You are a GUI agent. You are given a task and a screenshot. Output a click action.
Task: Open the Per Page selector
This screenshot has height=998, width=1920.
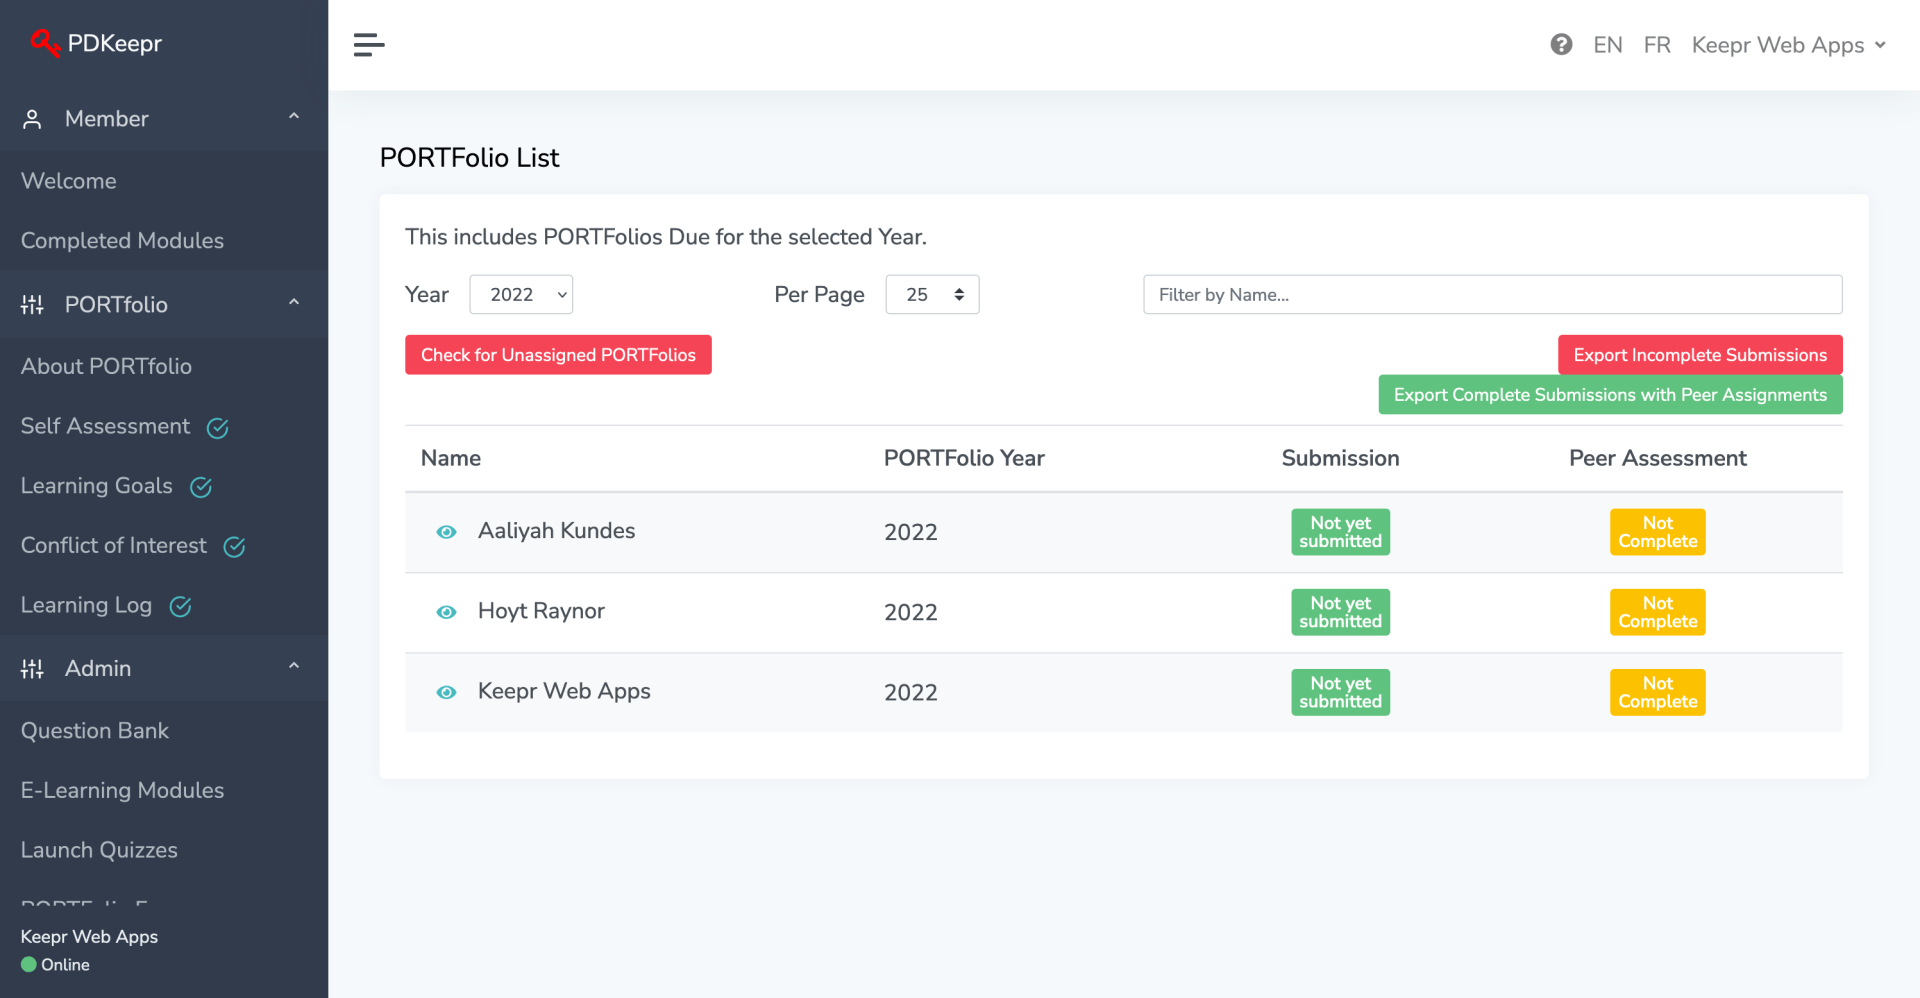(932, 295)
